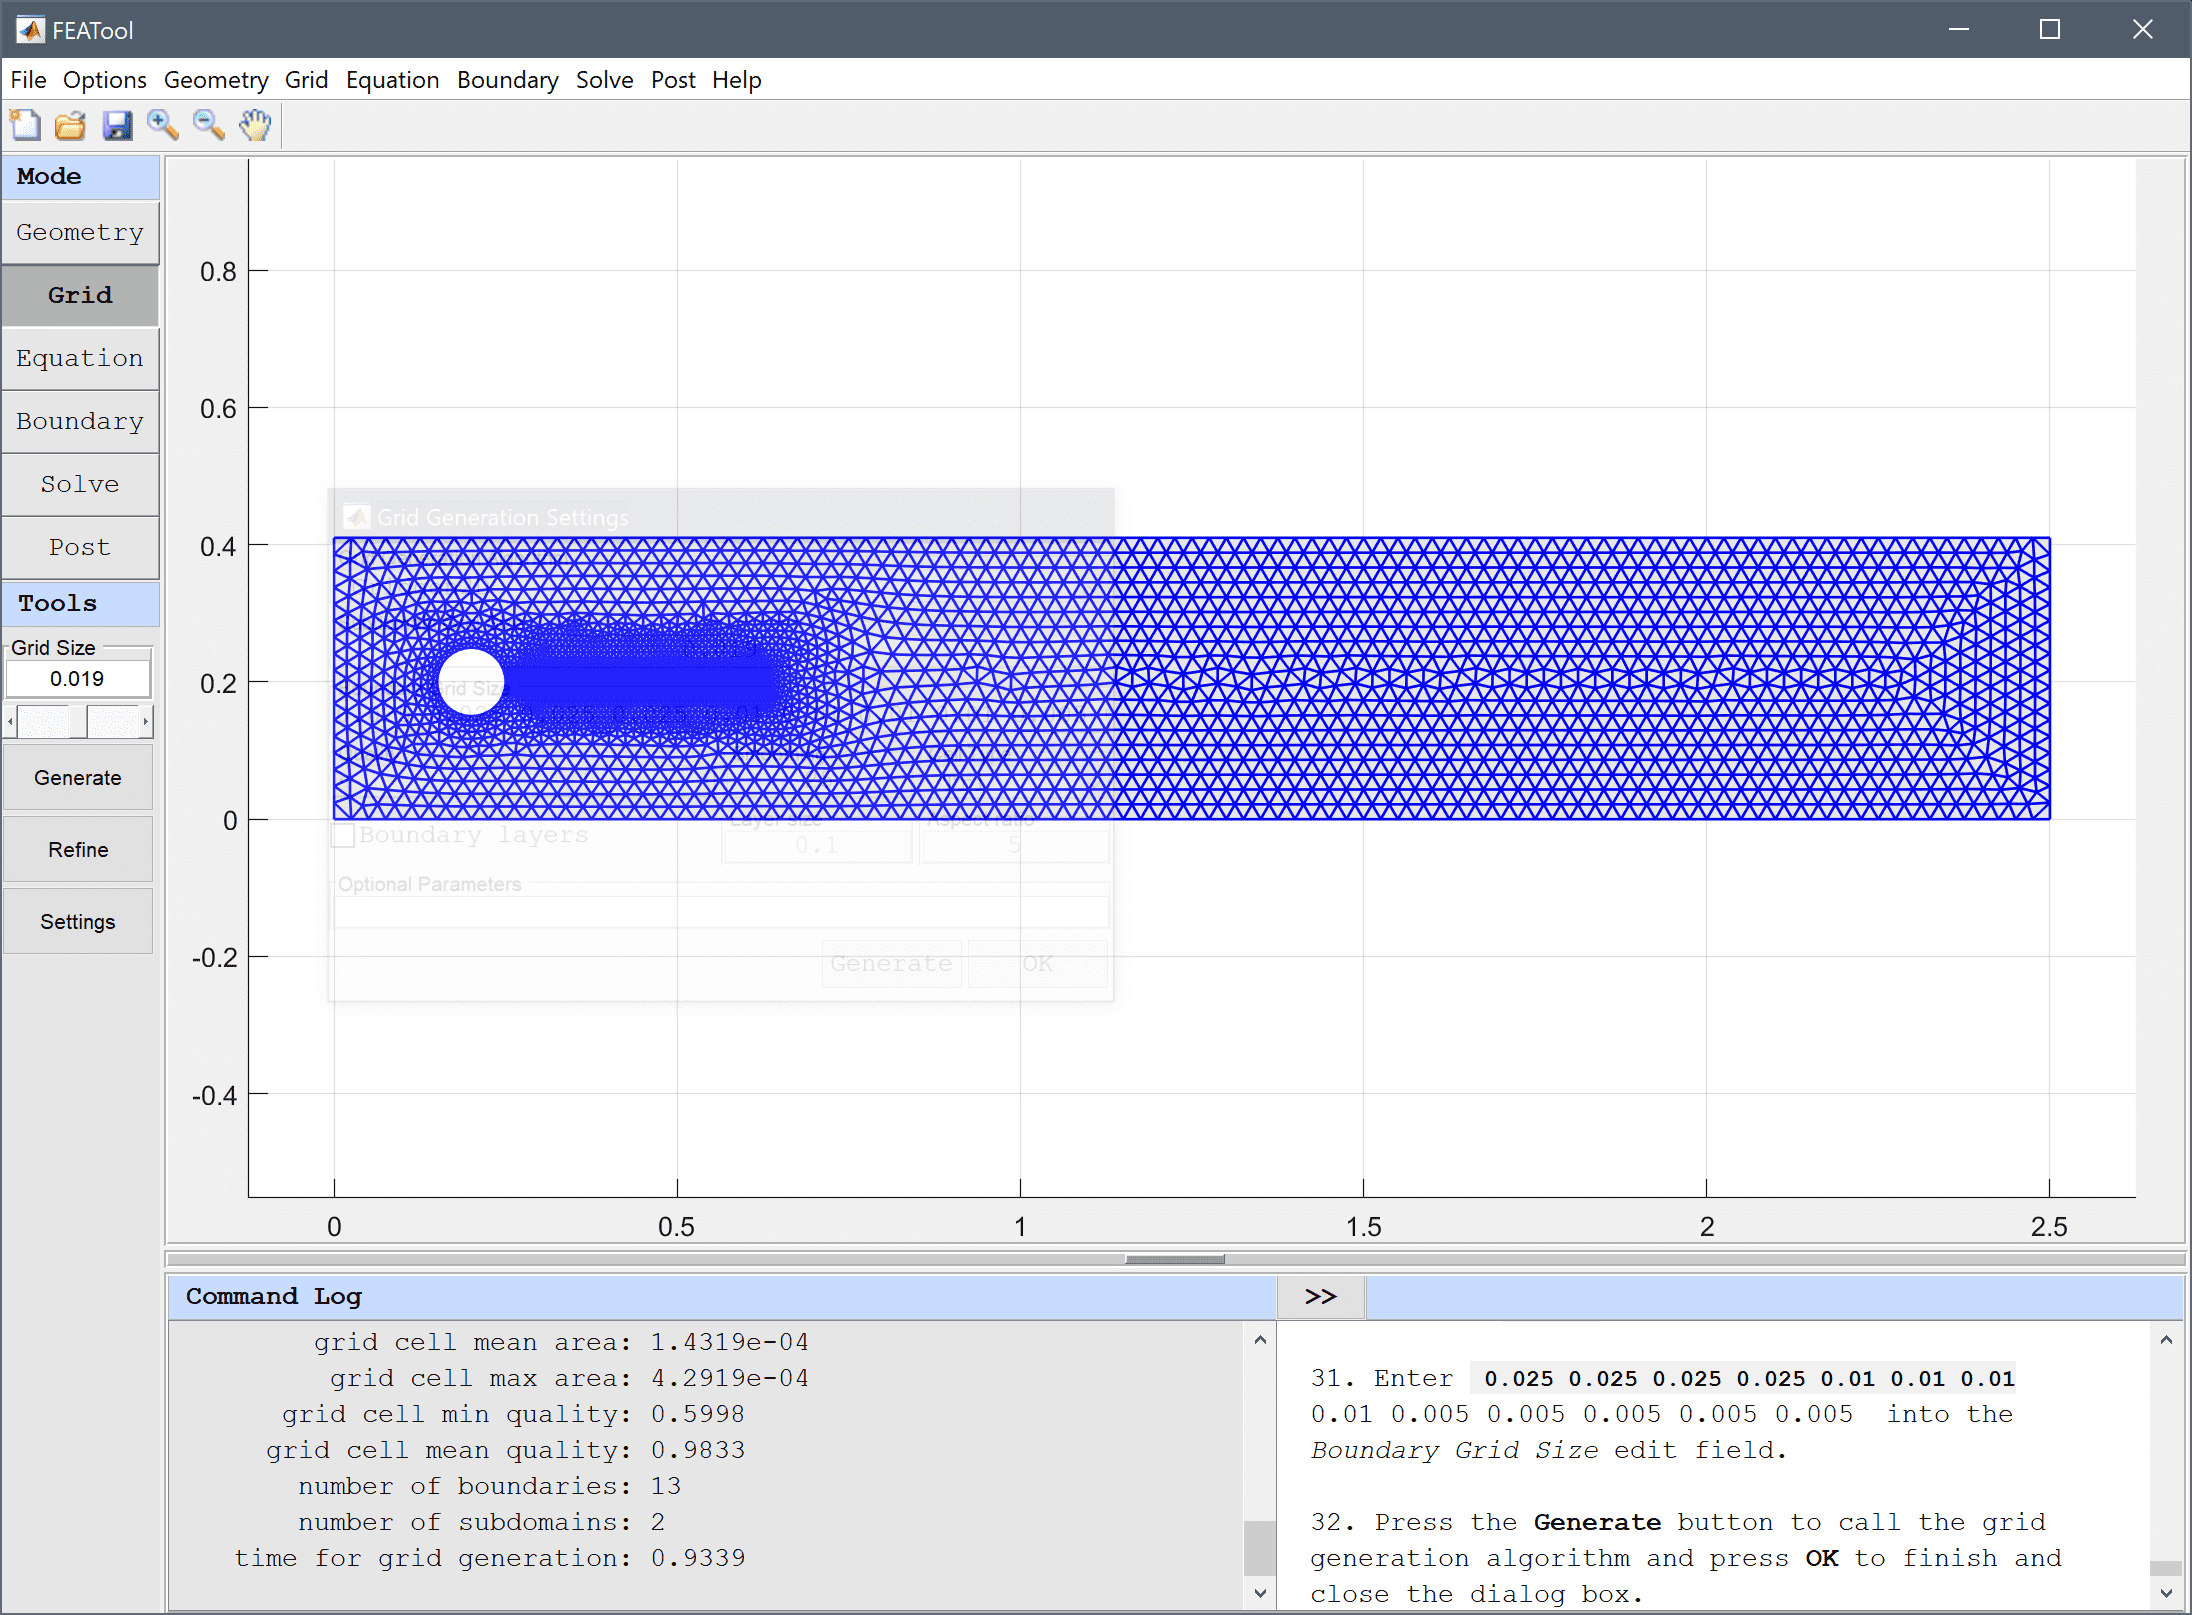2192x1615 pixels.
Task: Activate the Pan hand tool
Action: click(255, 125)
